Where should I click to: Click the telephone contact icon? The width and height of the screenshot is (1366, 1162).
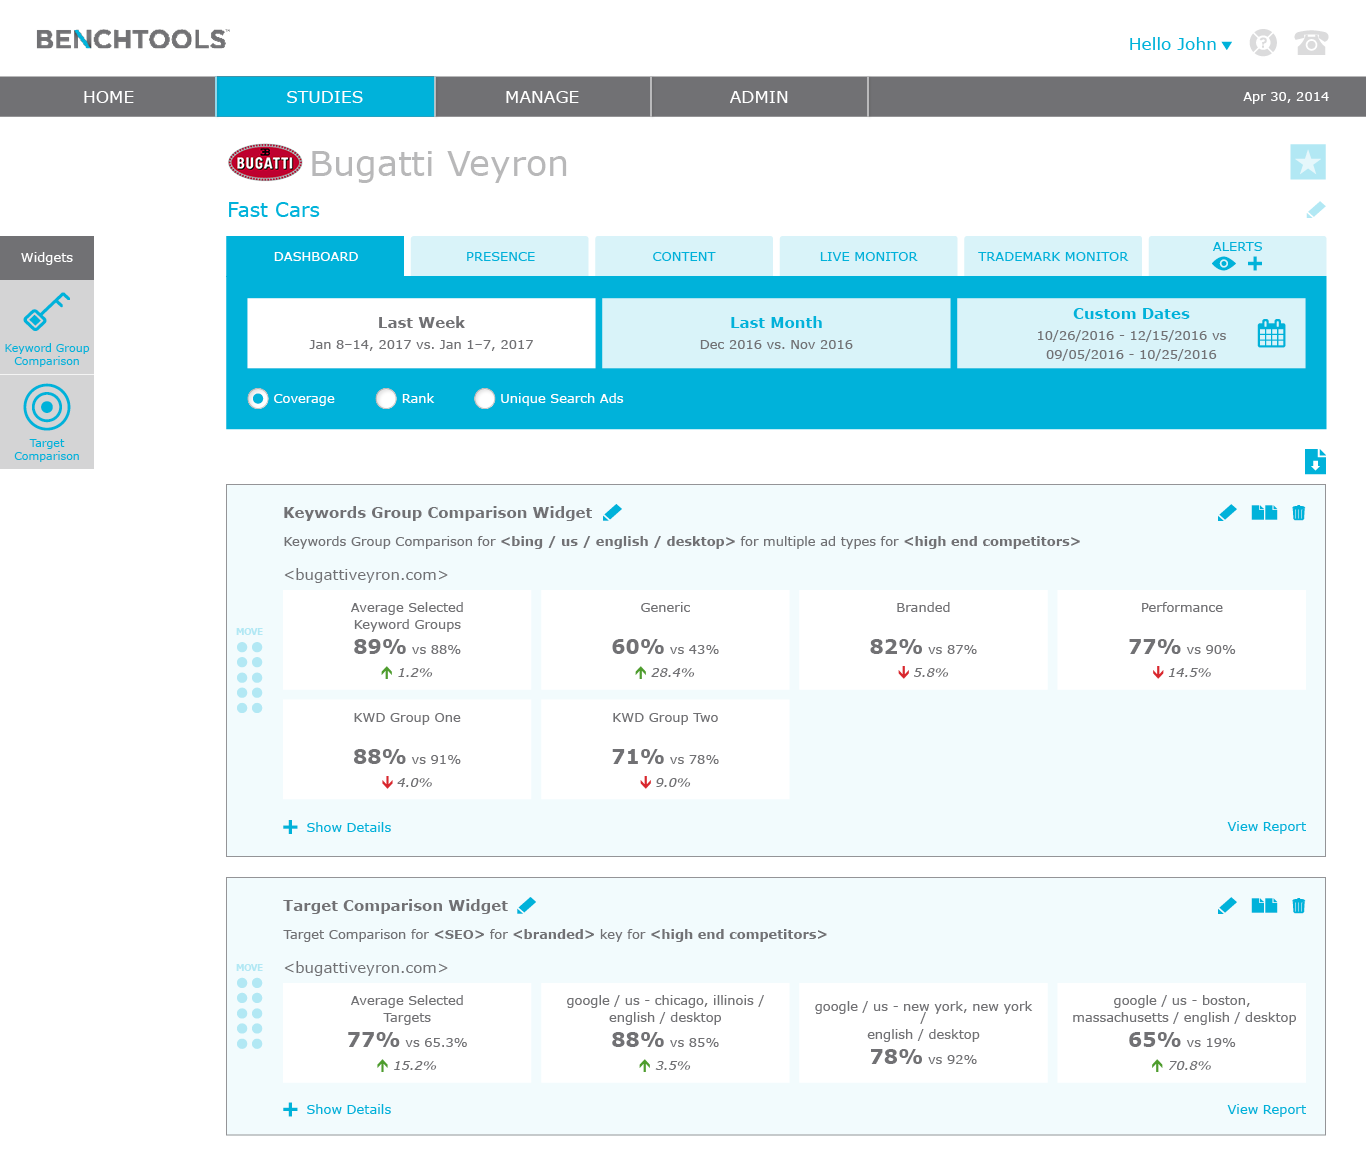tap(1310, 43)
